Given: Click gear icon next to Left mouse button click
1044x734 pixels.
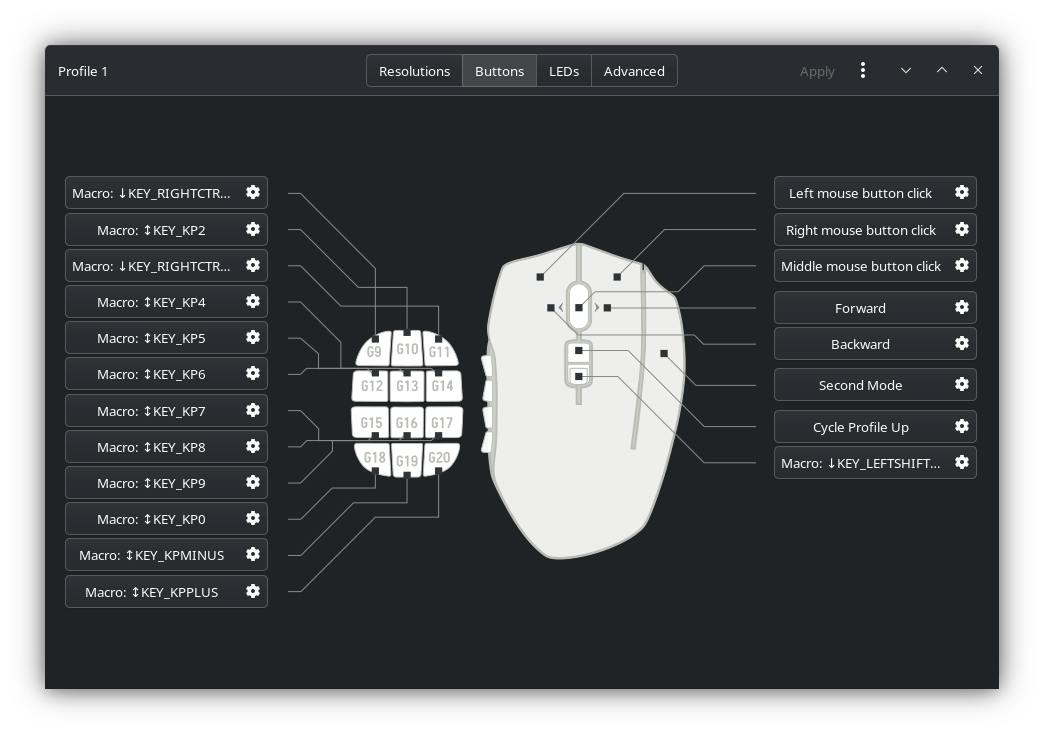Looking at the screenshot, I should coord(961,193).
